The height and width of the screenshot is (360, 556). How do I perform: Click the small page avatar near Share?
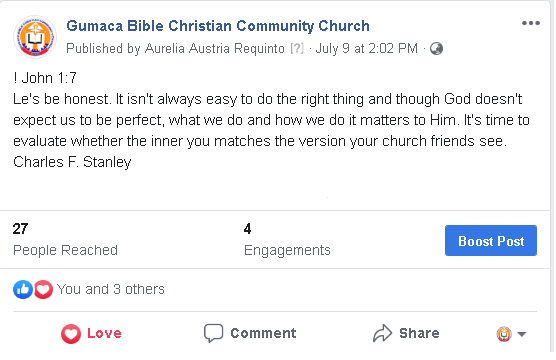coord(504,334)
